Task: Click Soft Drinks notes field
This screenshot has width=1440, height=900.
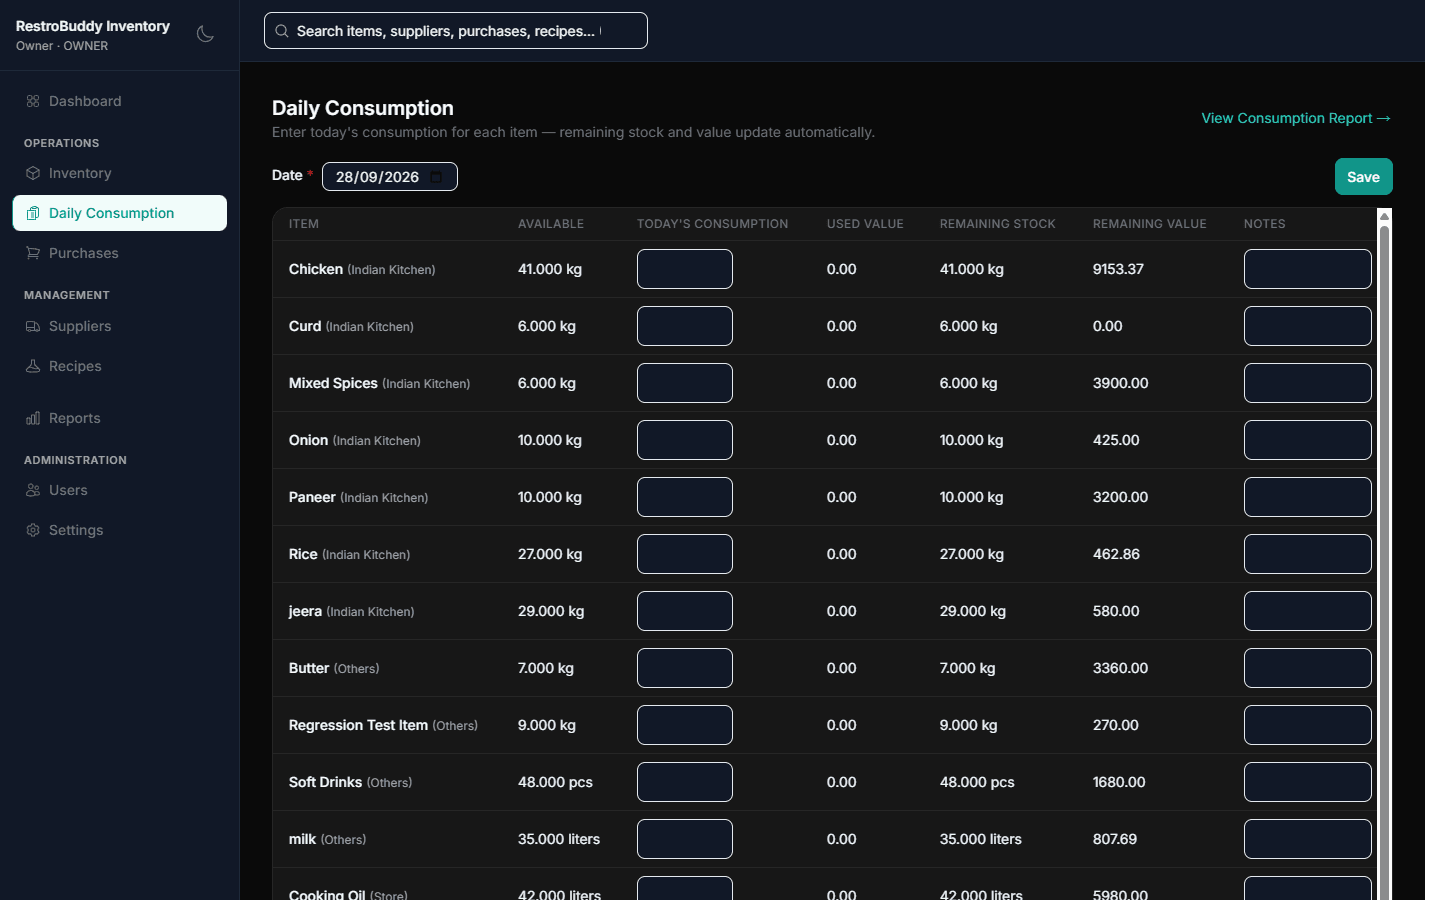Action: click(x=1308, y=782)
